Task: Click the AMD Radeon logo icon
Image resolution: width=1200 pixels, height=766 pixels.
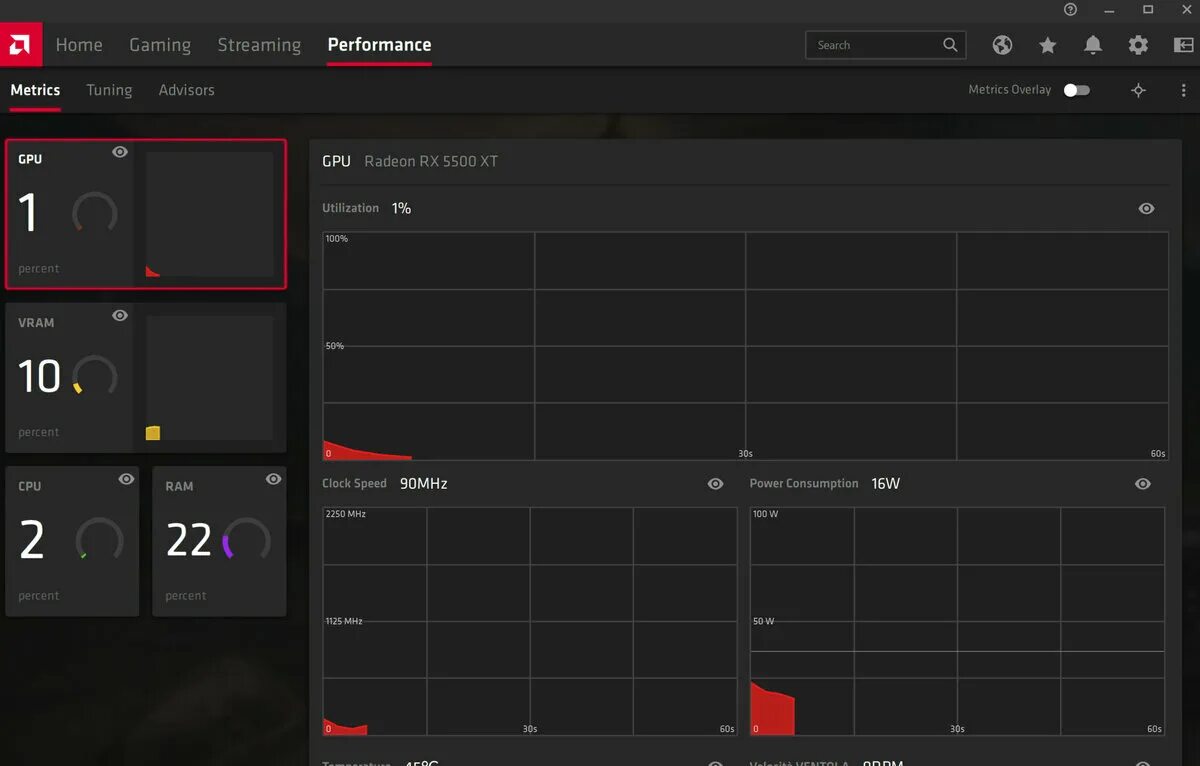Action: [20, 44]
